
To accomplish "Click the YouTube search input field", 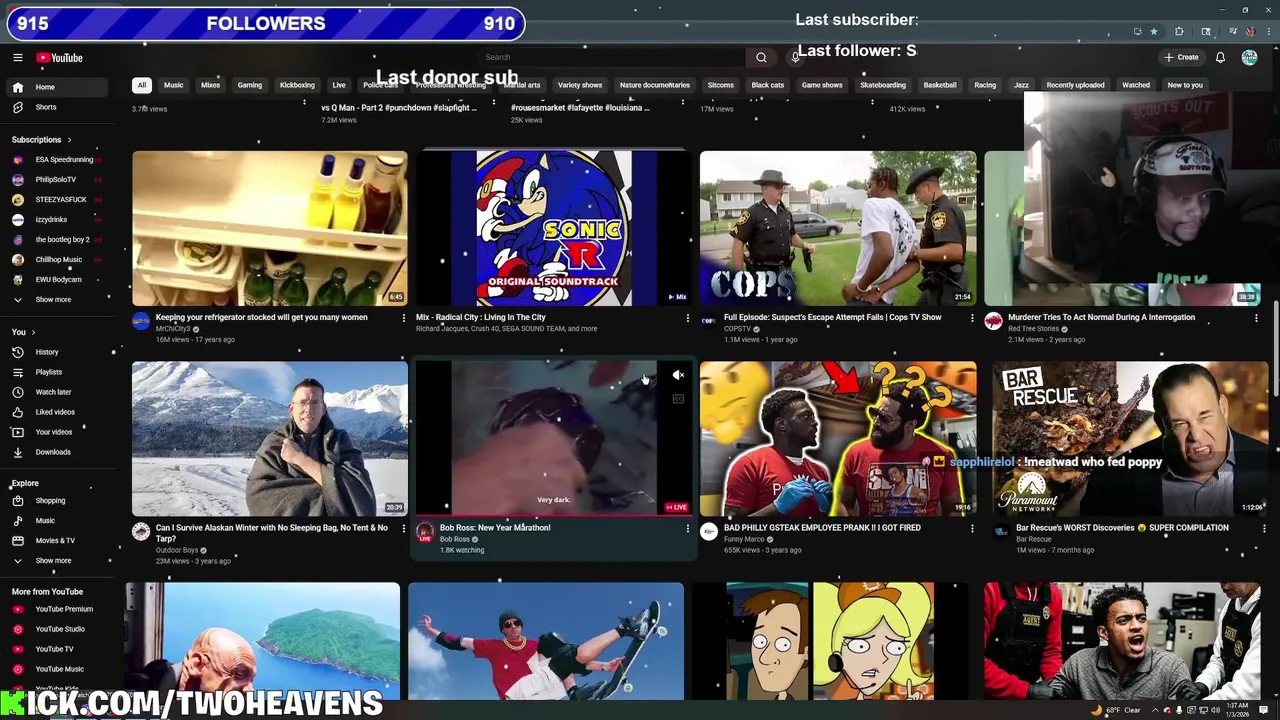I will (612, 58).
